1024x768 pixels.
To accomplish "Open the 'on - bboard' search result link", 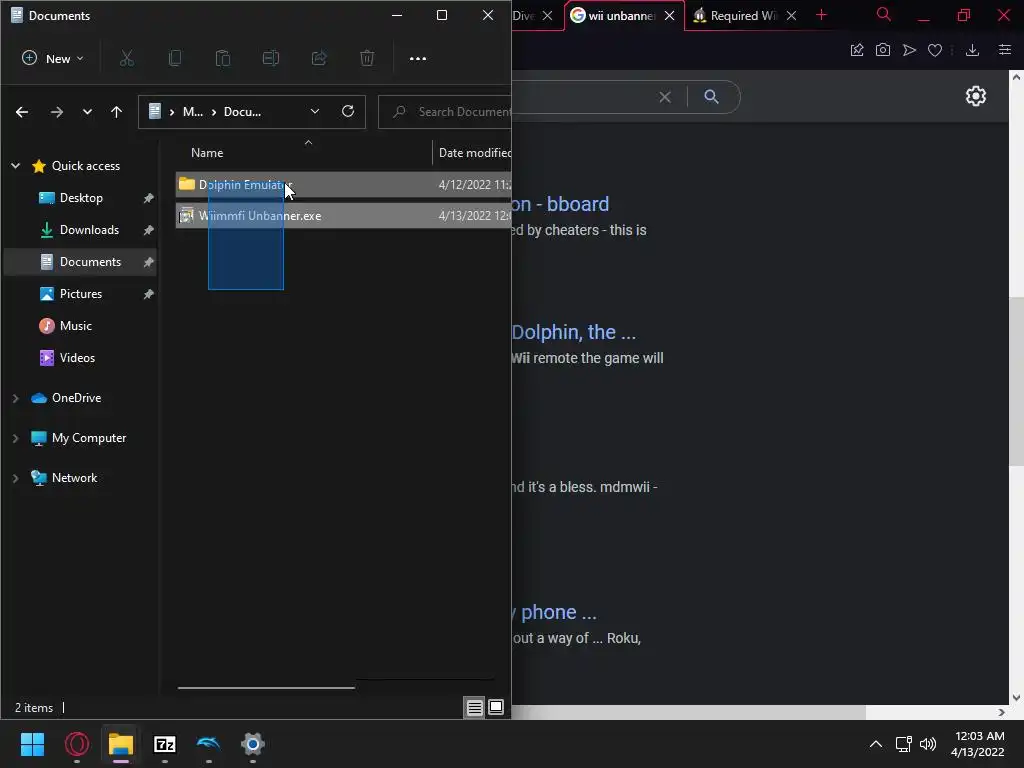I will [560, 204].
